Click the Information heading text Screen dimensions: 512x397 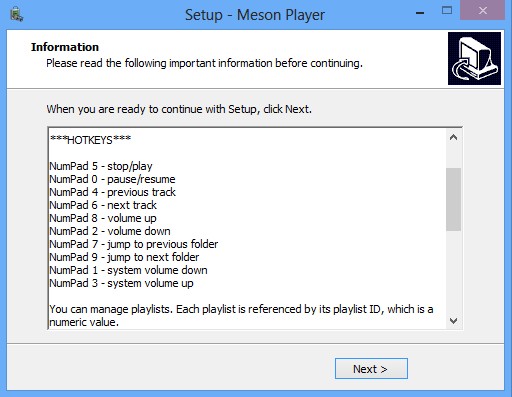point(65,47)
